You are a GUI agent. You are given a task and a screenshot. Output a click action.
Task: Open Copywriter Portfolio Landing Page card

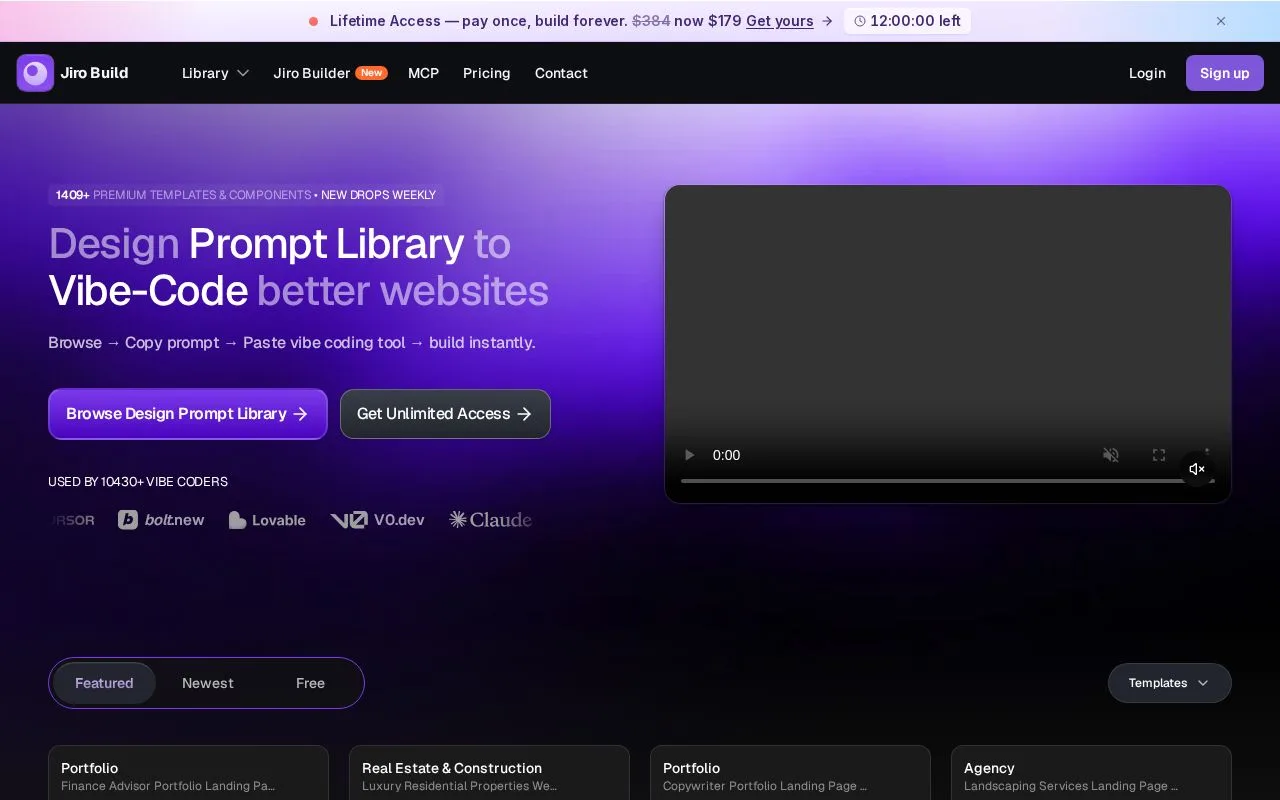tap(790, 773)
